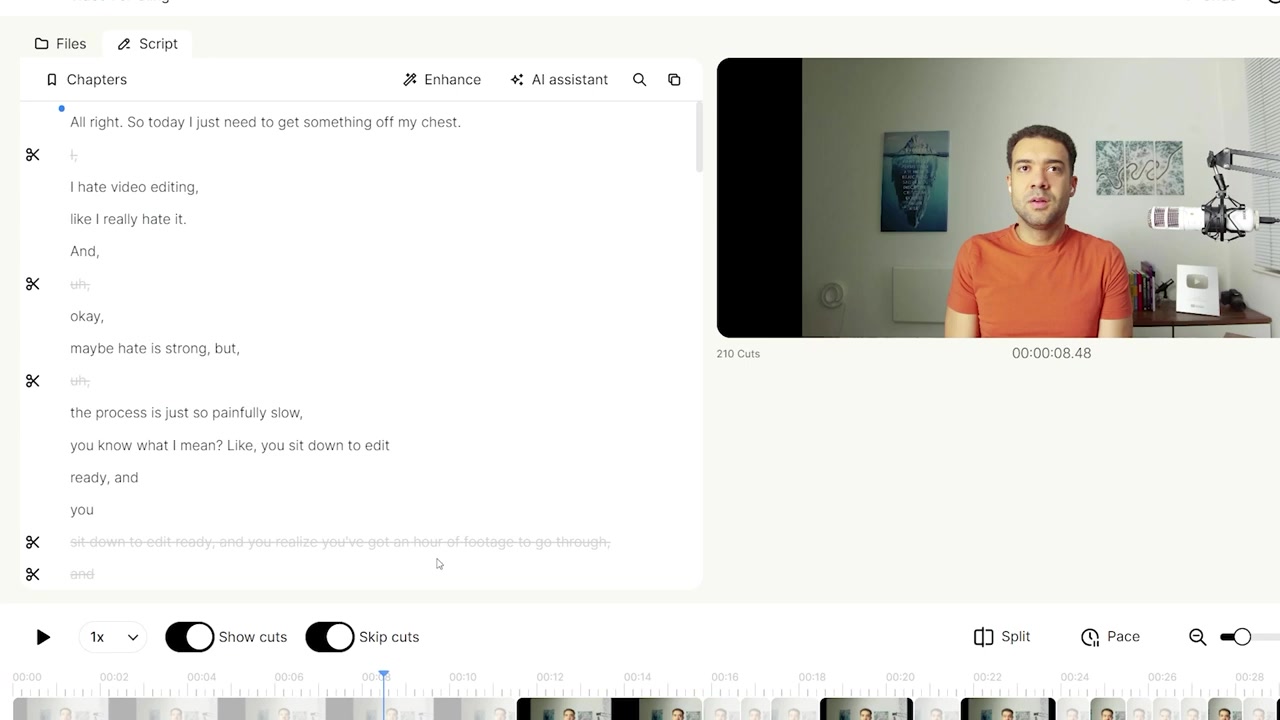The width and height of the screenshot is (1280, 720).
Task: Open the 1x playback speed dropdown
Action: click(x=113, y=637)
